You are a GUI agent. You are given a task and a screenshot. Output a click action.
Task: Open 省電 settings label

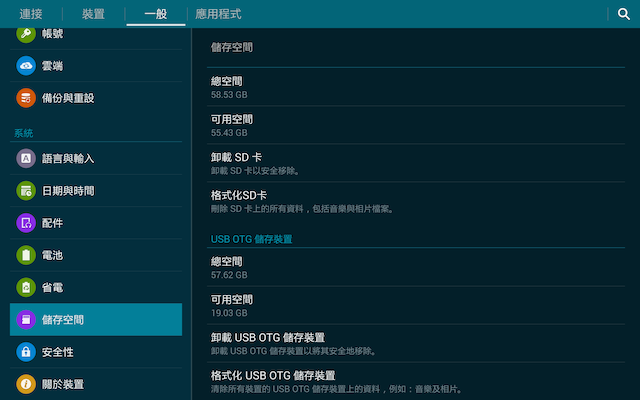(53, 287)
